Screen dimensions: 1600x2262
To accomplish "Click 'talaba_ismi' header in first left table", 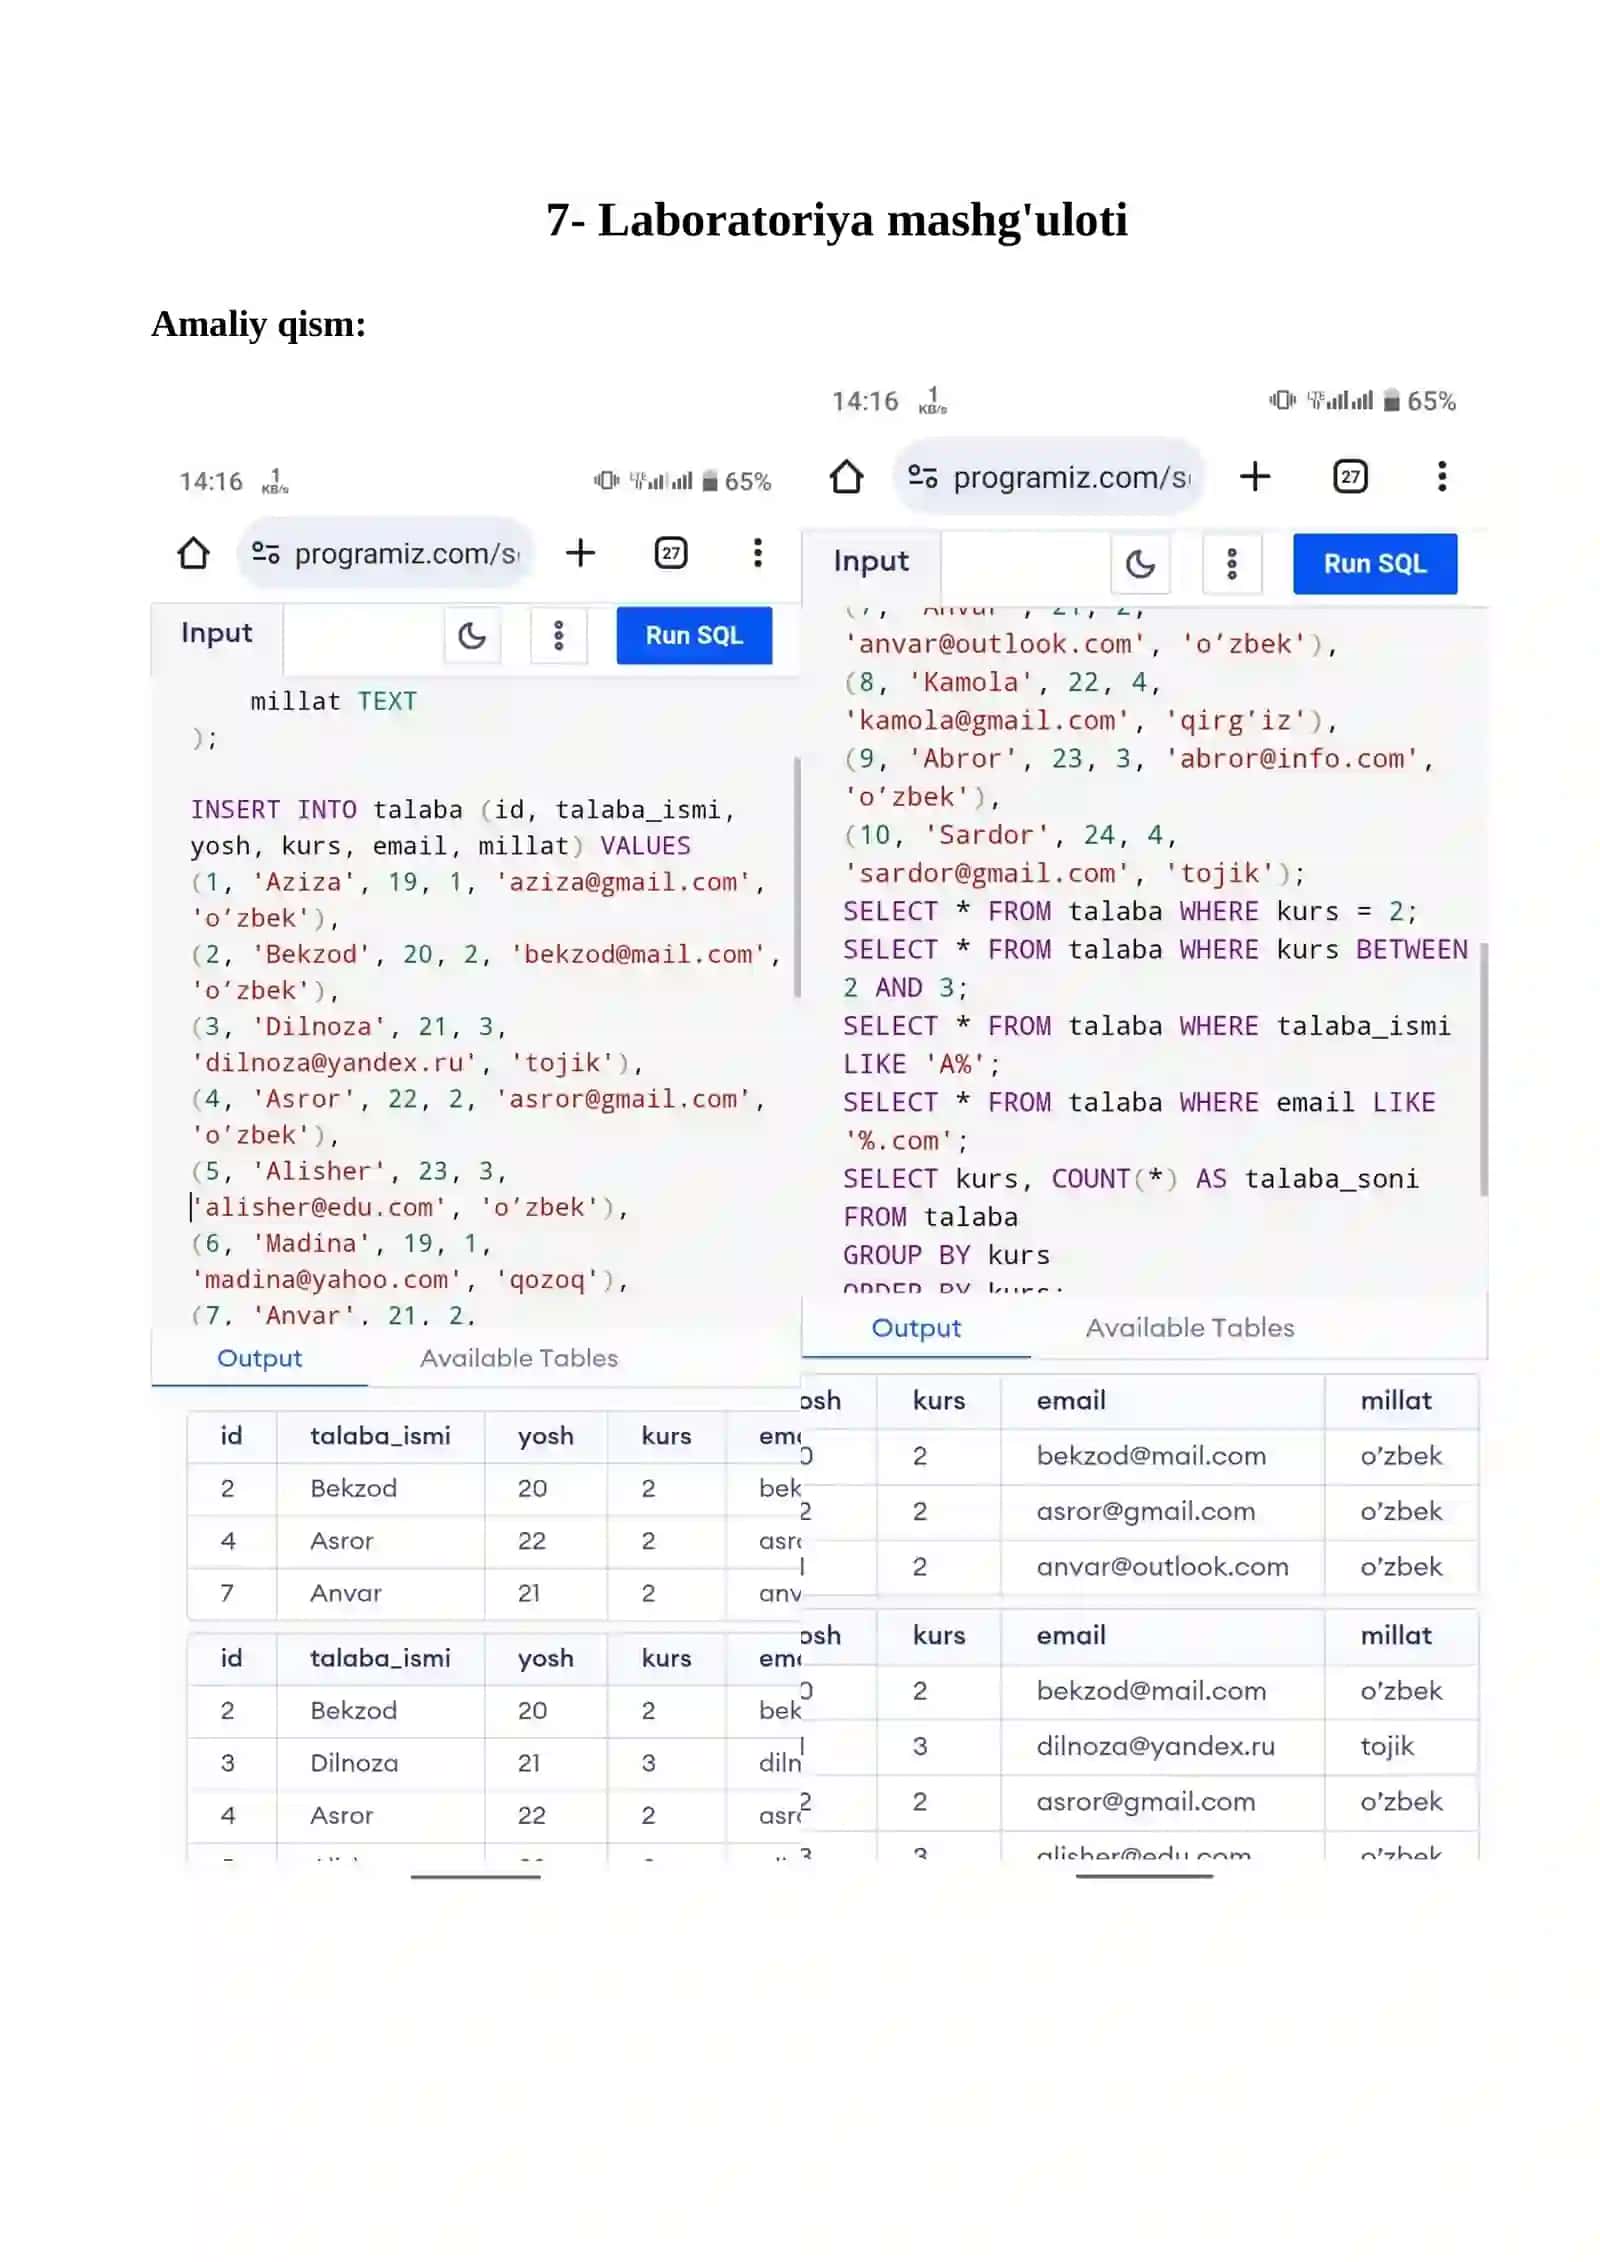I will click(x=380, y=1436).
